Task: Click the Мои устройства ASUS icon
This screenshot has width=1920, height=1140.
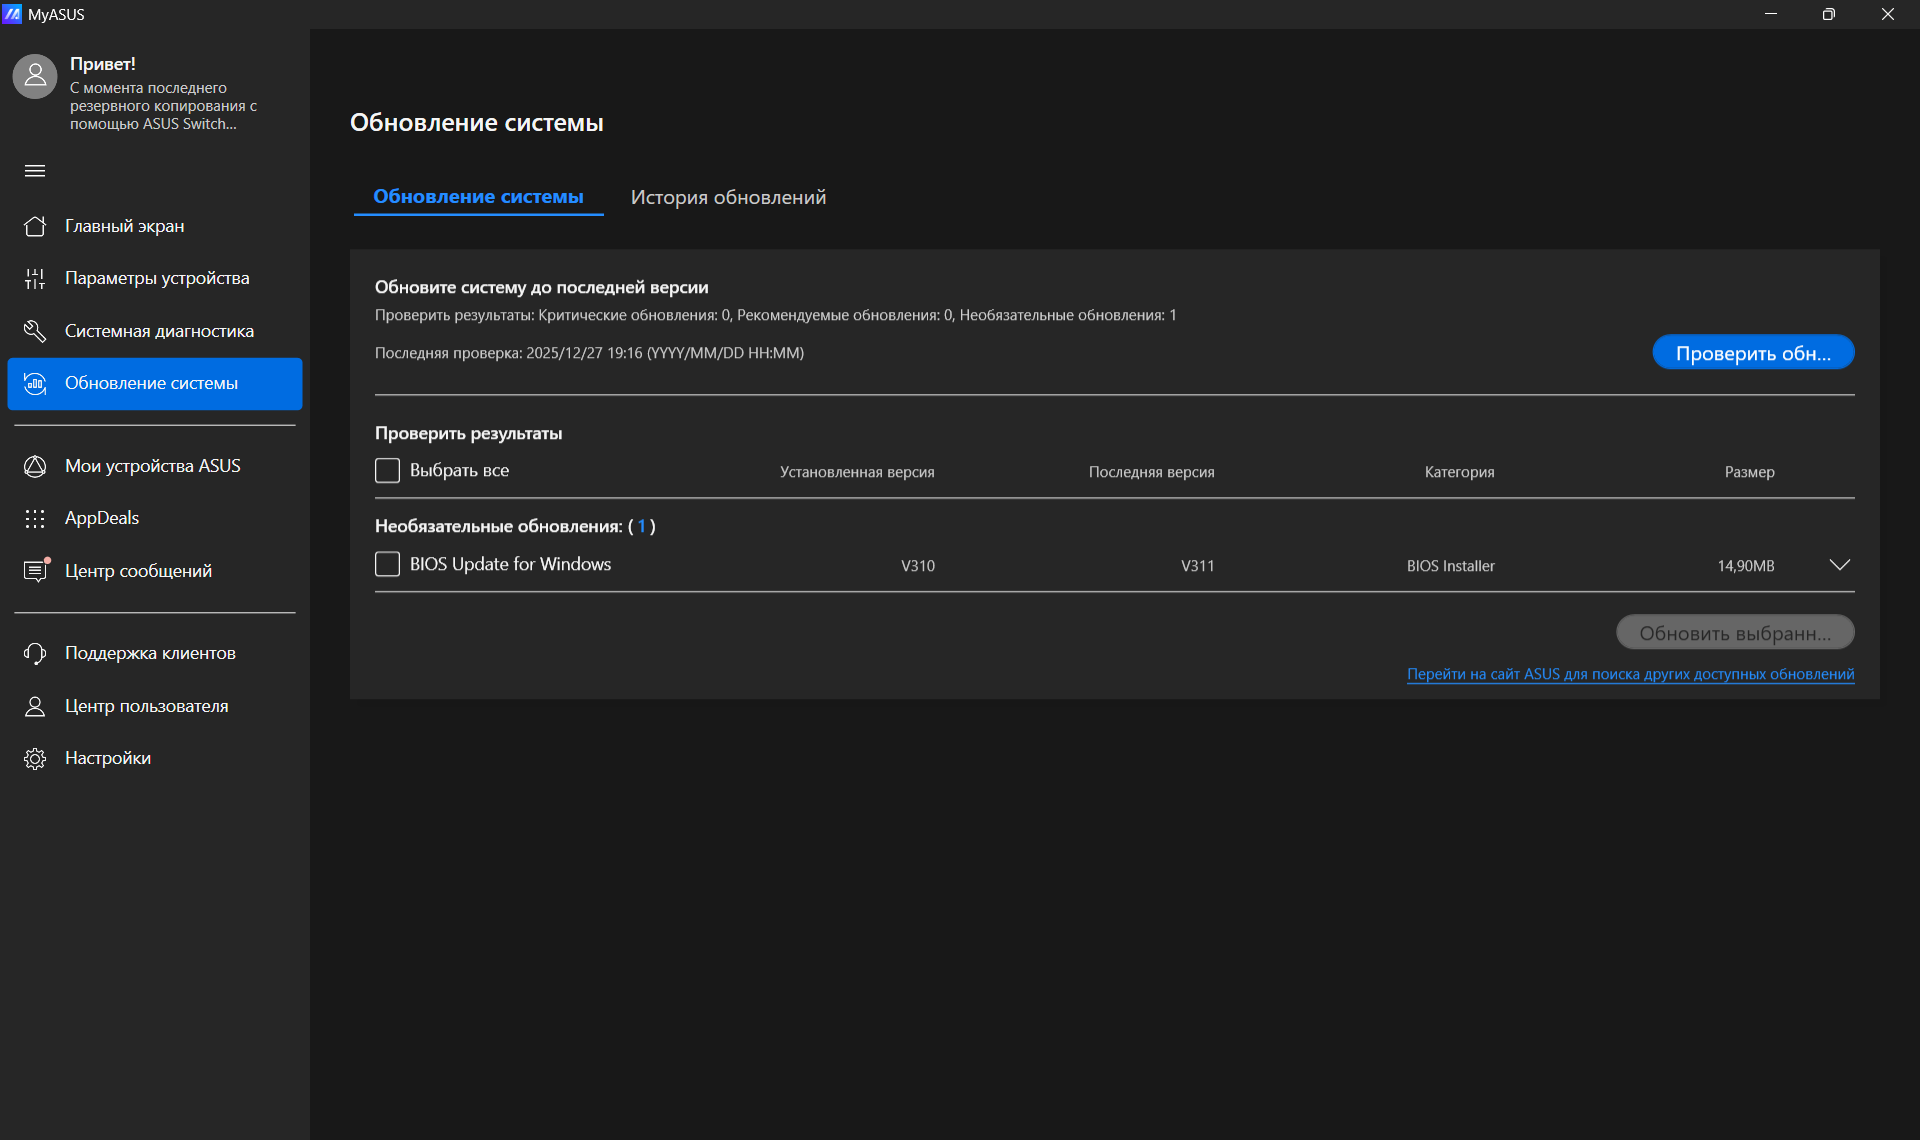Action: [x=35, y=466]
